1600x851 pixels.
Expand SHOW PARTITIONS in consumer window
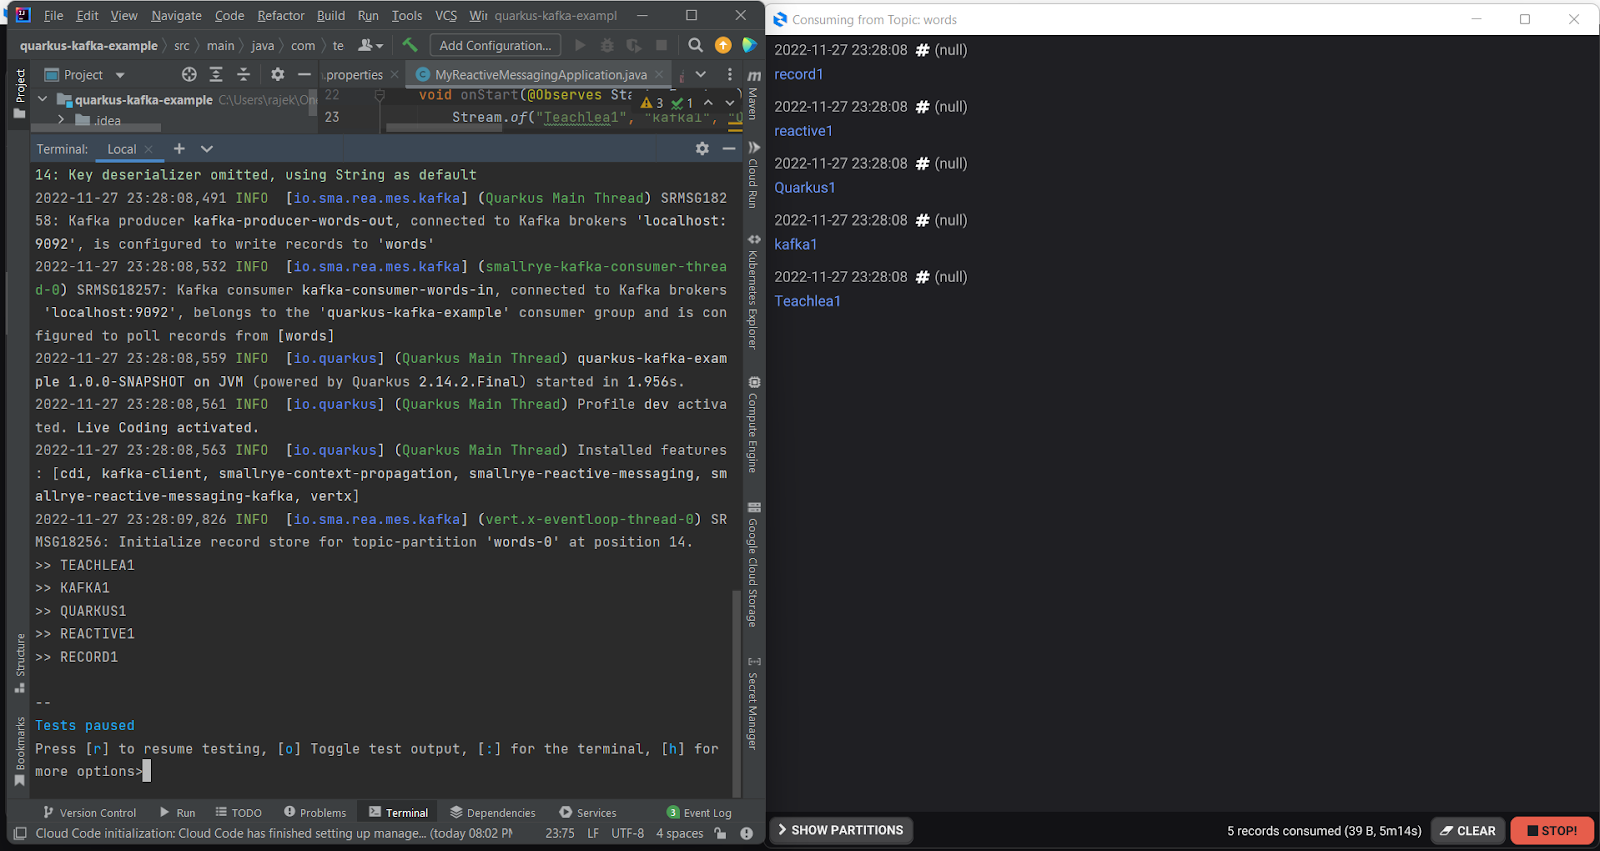(x=841, y=830)
